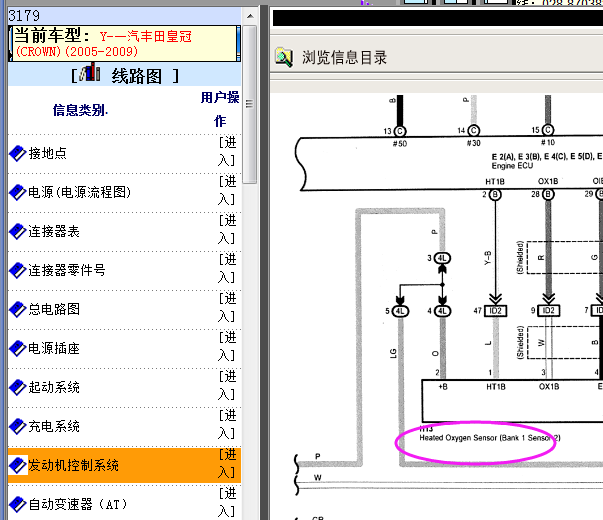This screenshot has width=603, height=520.
Task: Click [进入] link for 起动系统
Action: 227,385
